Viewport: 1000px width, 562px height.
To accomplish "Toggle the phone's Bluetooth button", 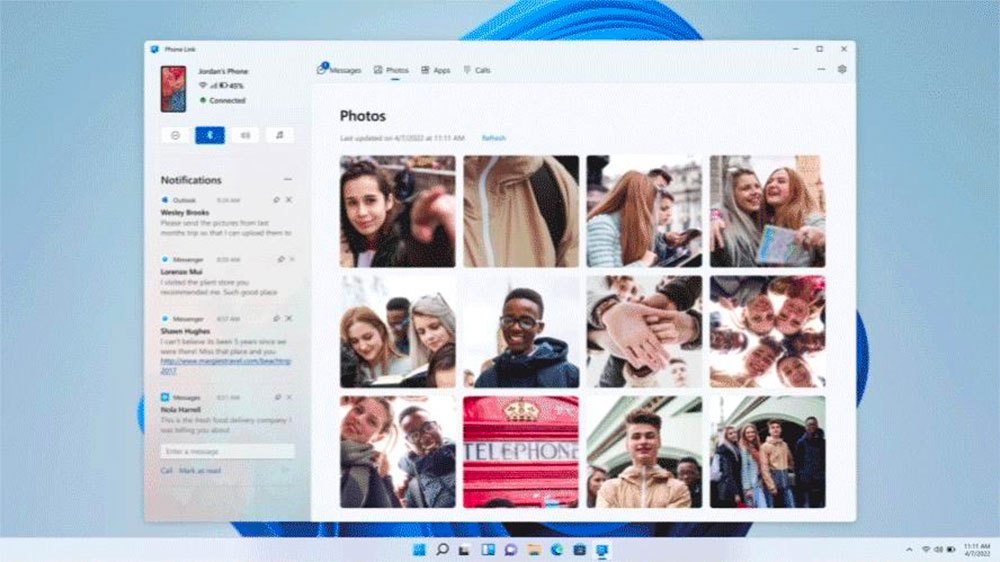I will pyautogui.click(x=210, y=135).
